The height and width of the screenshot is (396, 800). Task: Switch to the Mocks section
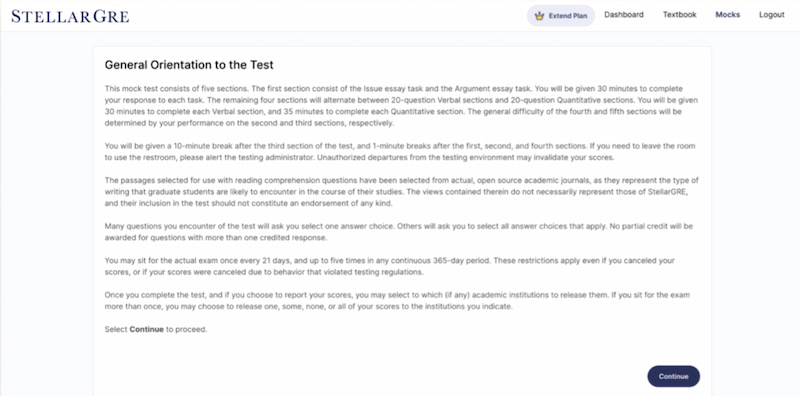[728, 15]
